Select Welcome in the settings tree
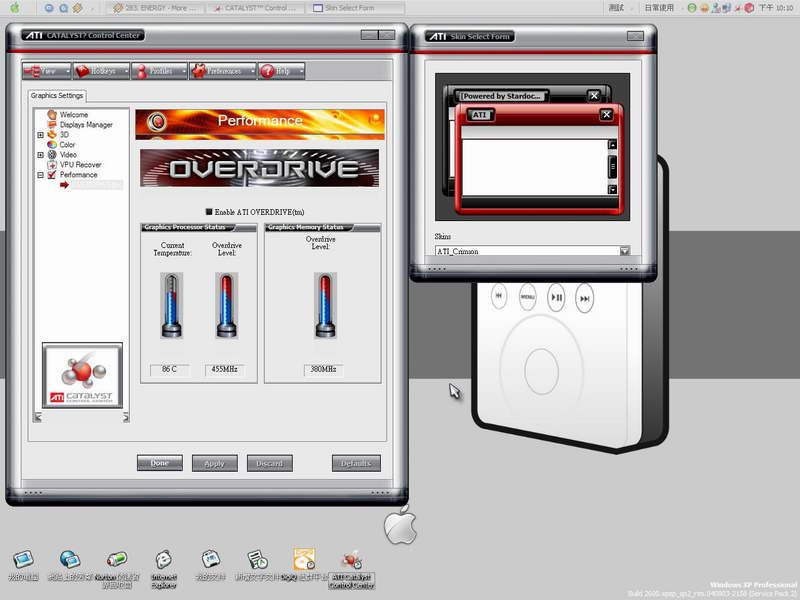 coord(74,115)
